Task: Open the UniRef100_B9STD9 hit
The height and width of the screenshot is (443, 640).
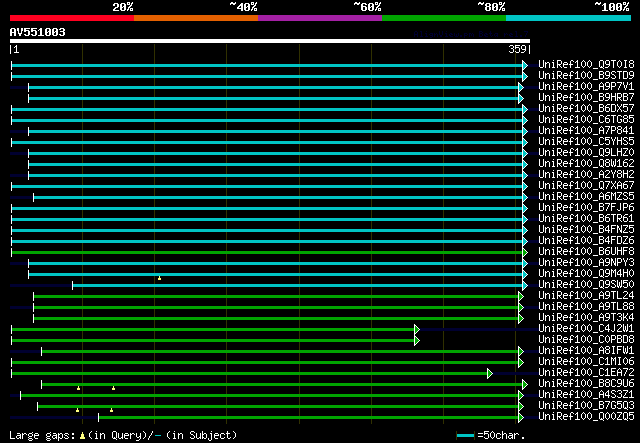Action: [586, 76]
